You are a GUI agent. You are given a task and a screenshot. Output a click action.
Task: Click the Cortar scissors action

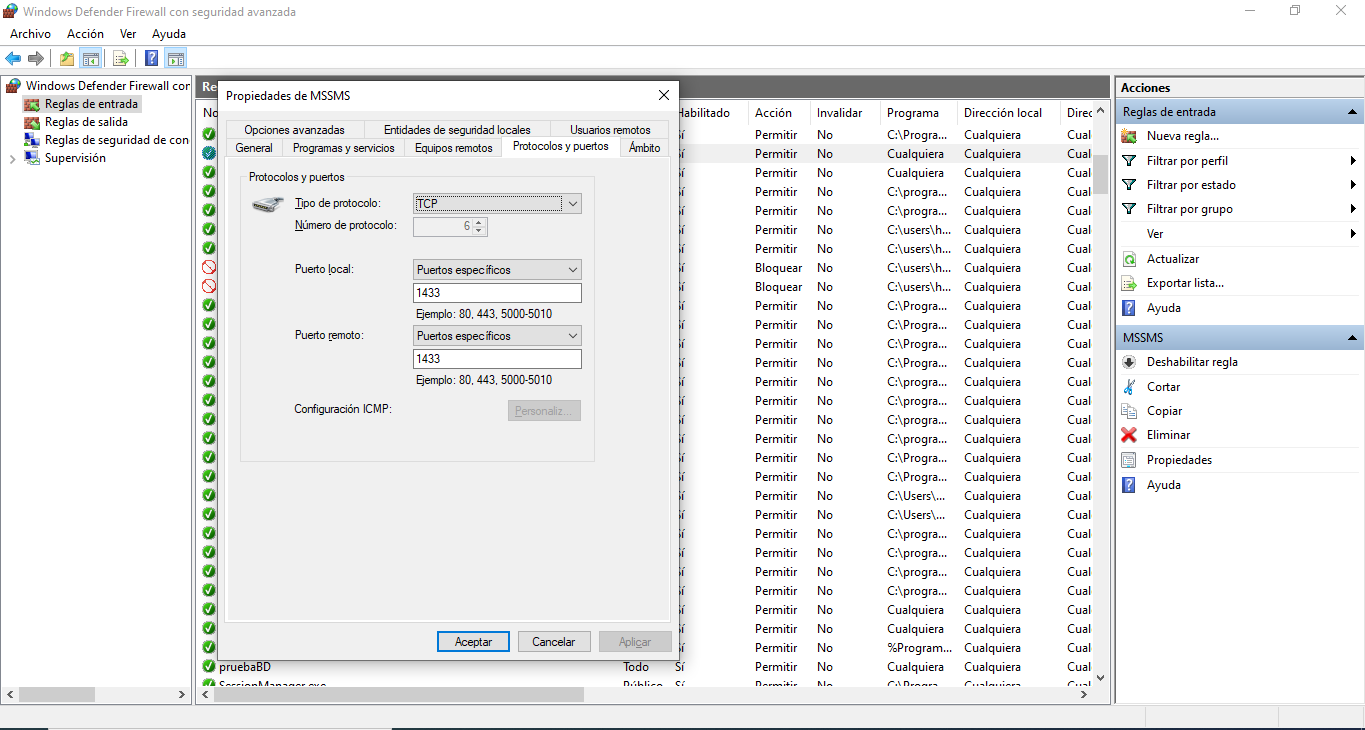point(1129,387)
